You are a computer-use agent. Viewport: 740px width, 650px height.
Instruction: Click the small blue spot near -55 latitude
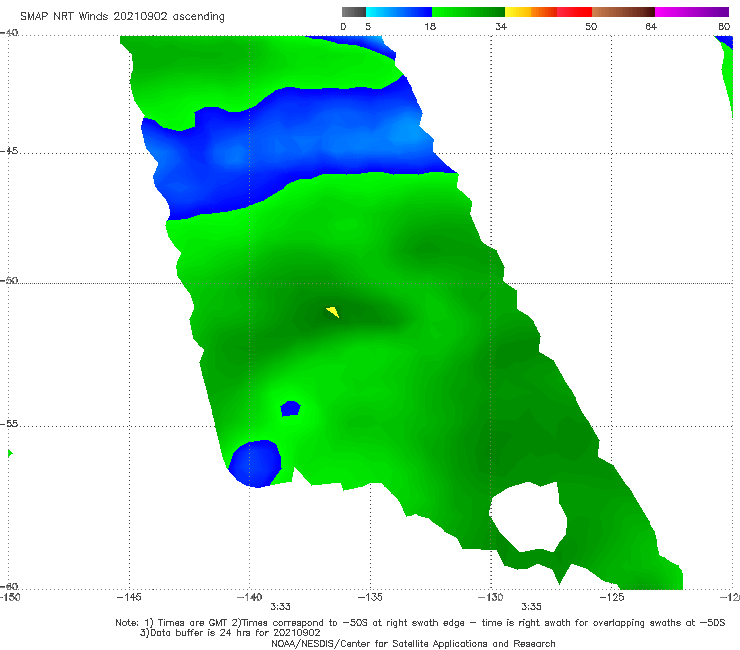coord(290,408)
